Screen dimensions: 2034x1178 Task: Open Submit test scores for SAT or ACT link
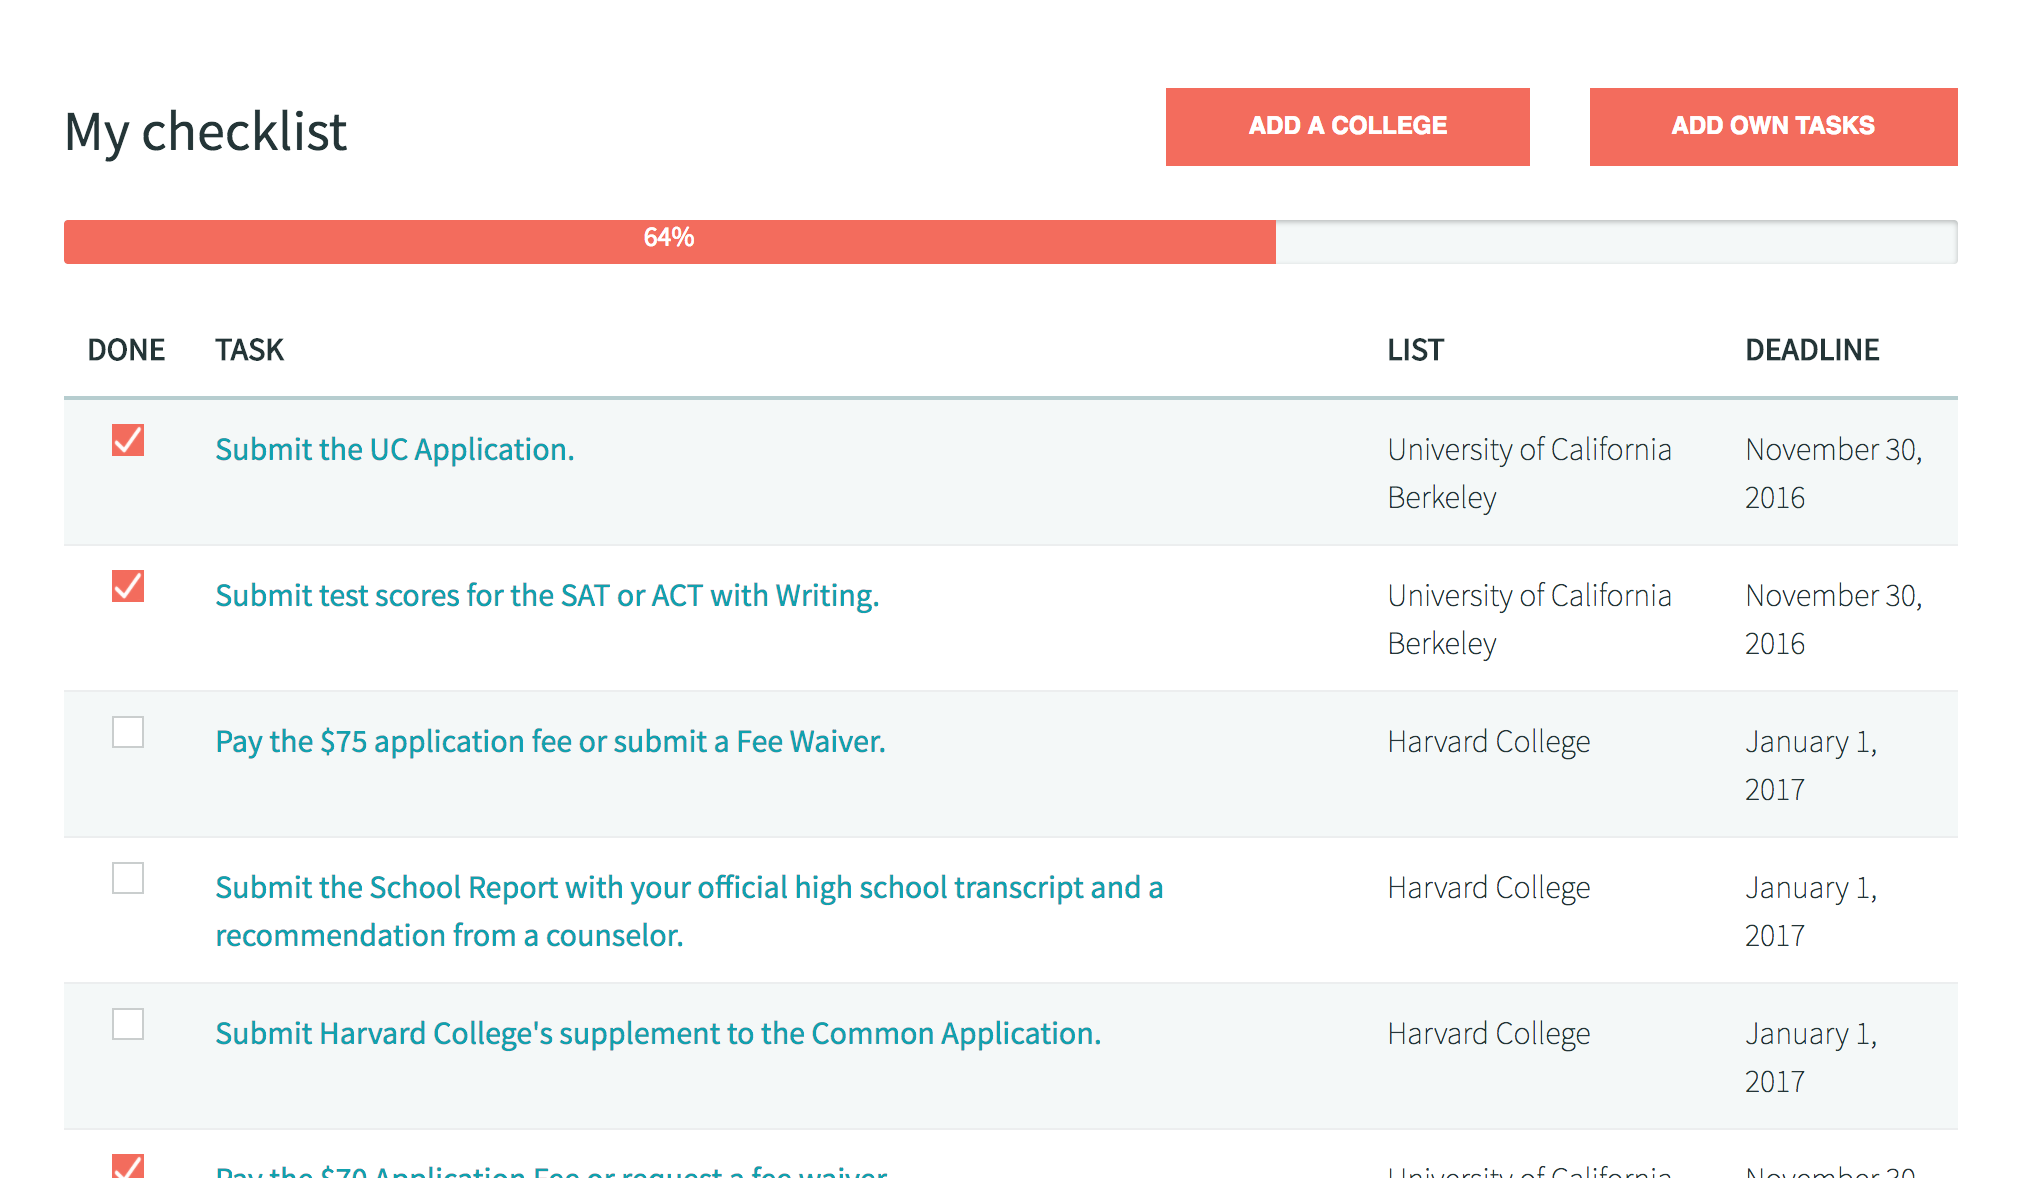(547, 596)
